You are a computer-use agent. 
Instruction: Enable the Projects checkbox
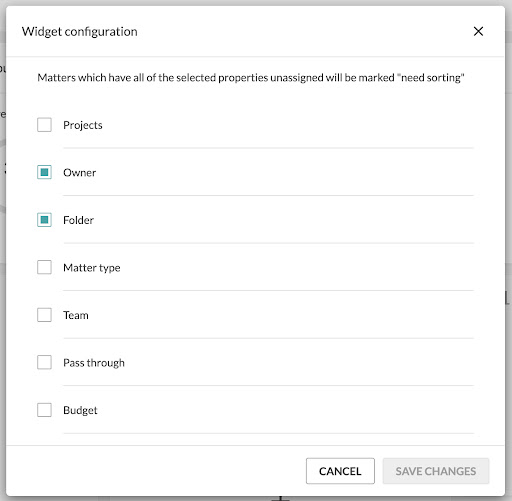(x=44, y=125)
